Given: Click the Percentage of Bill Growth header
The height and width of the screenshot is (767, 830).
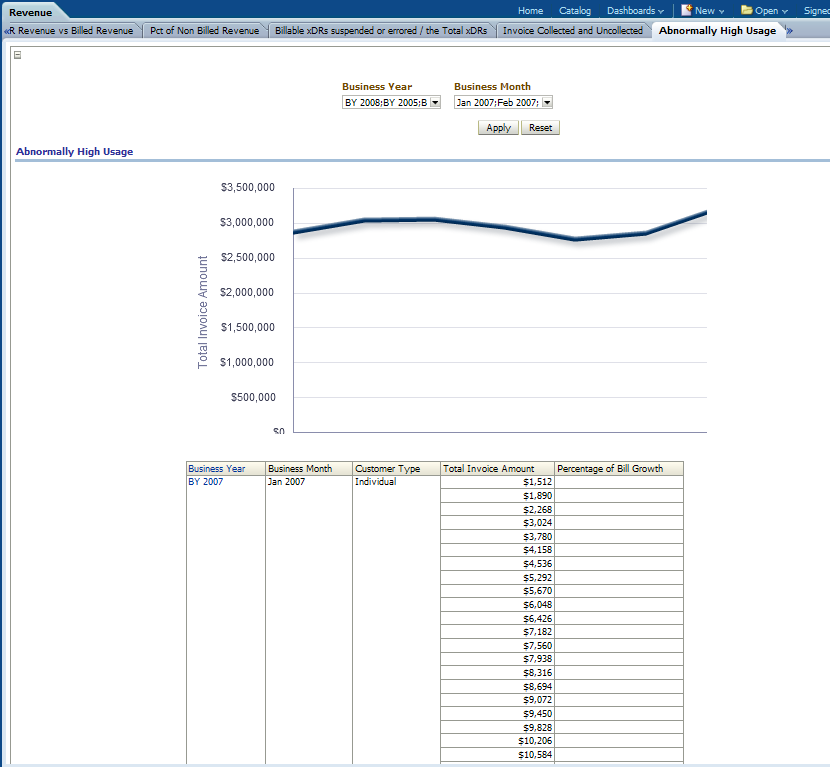Looking at the screenshot, I should coord(610,468).
